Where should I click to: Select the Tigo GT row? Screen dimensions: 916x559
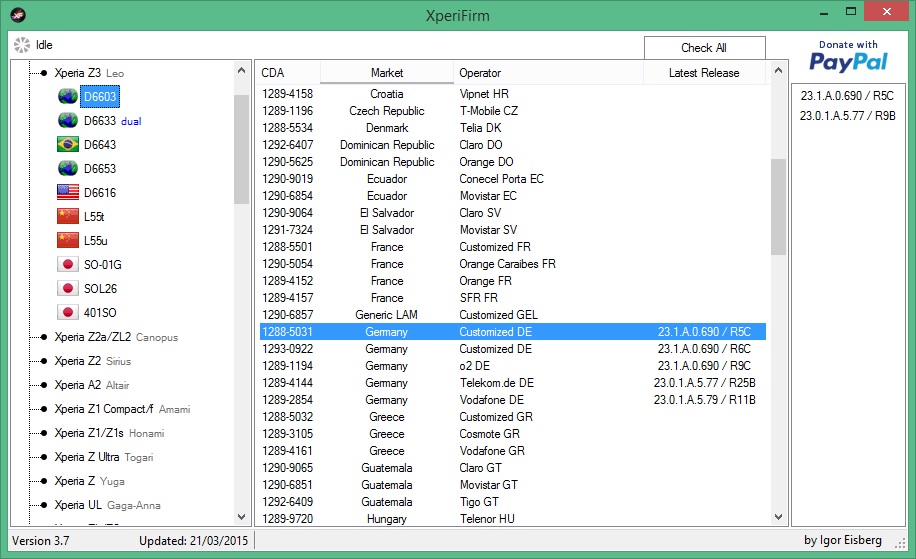coord(512,502)
